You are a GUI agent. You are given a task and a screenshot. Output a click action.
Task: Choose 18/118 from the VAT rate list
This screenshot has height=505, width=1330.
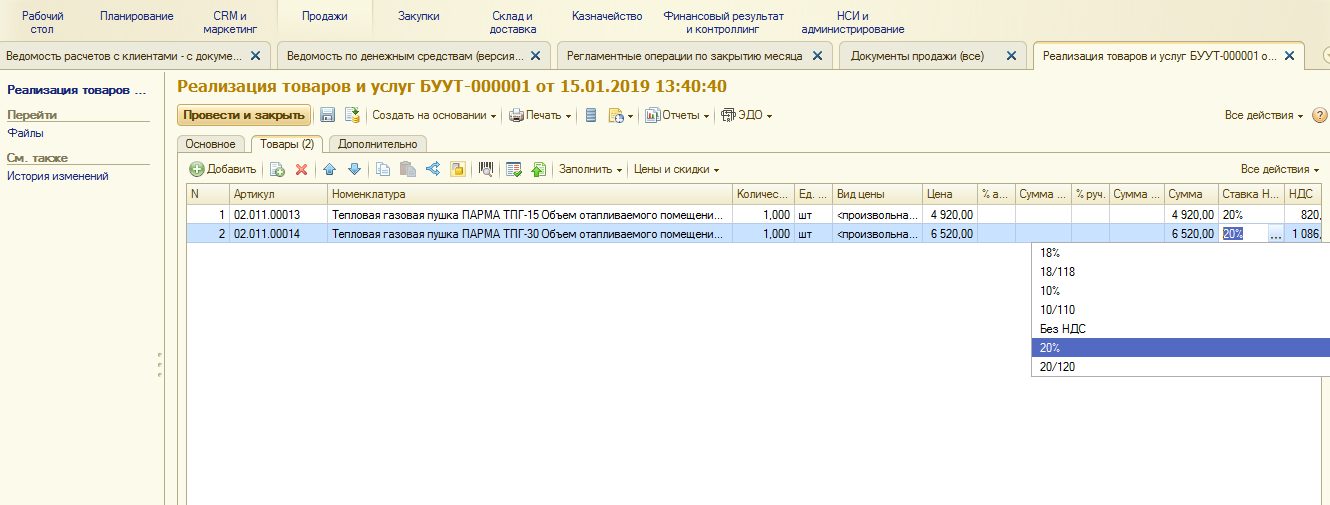click(x=1180, y=272)
